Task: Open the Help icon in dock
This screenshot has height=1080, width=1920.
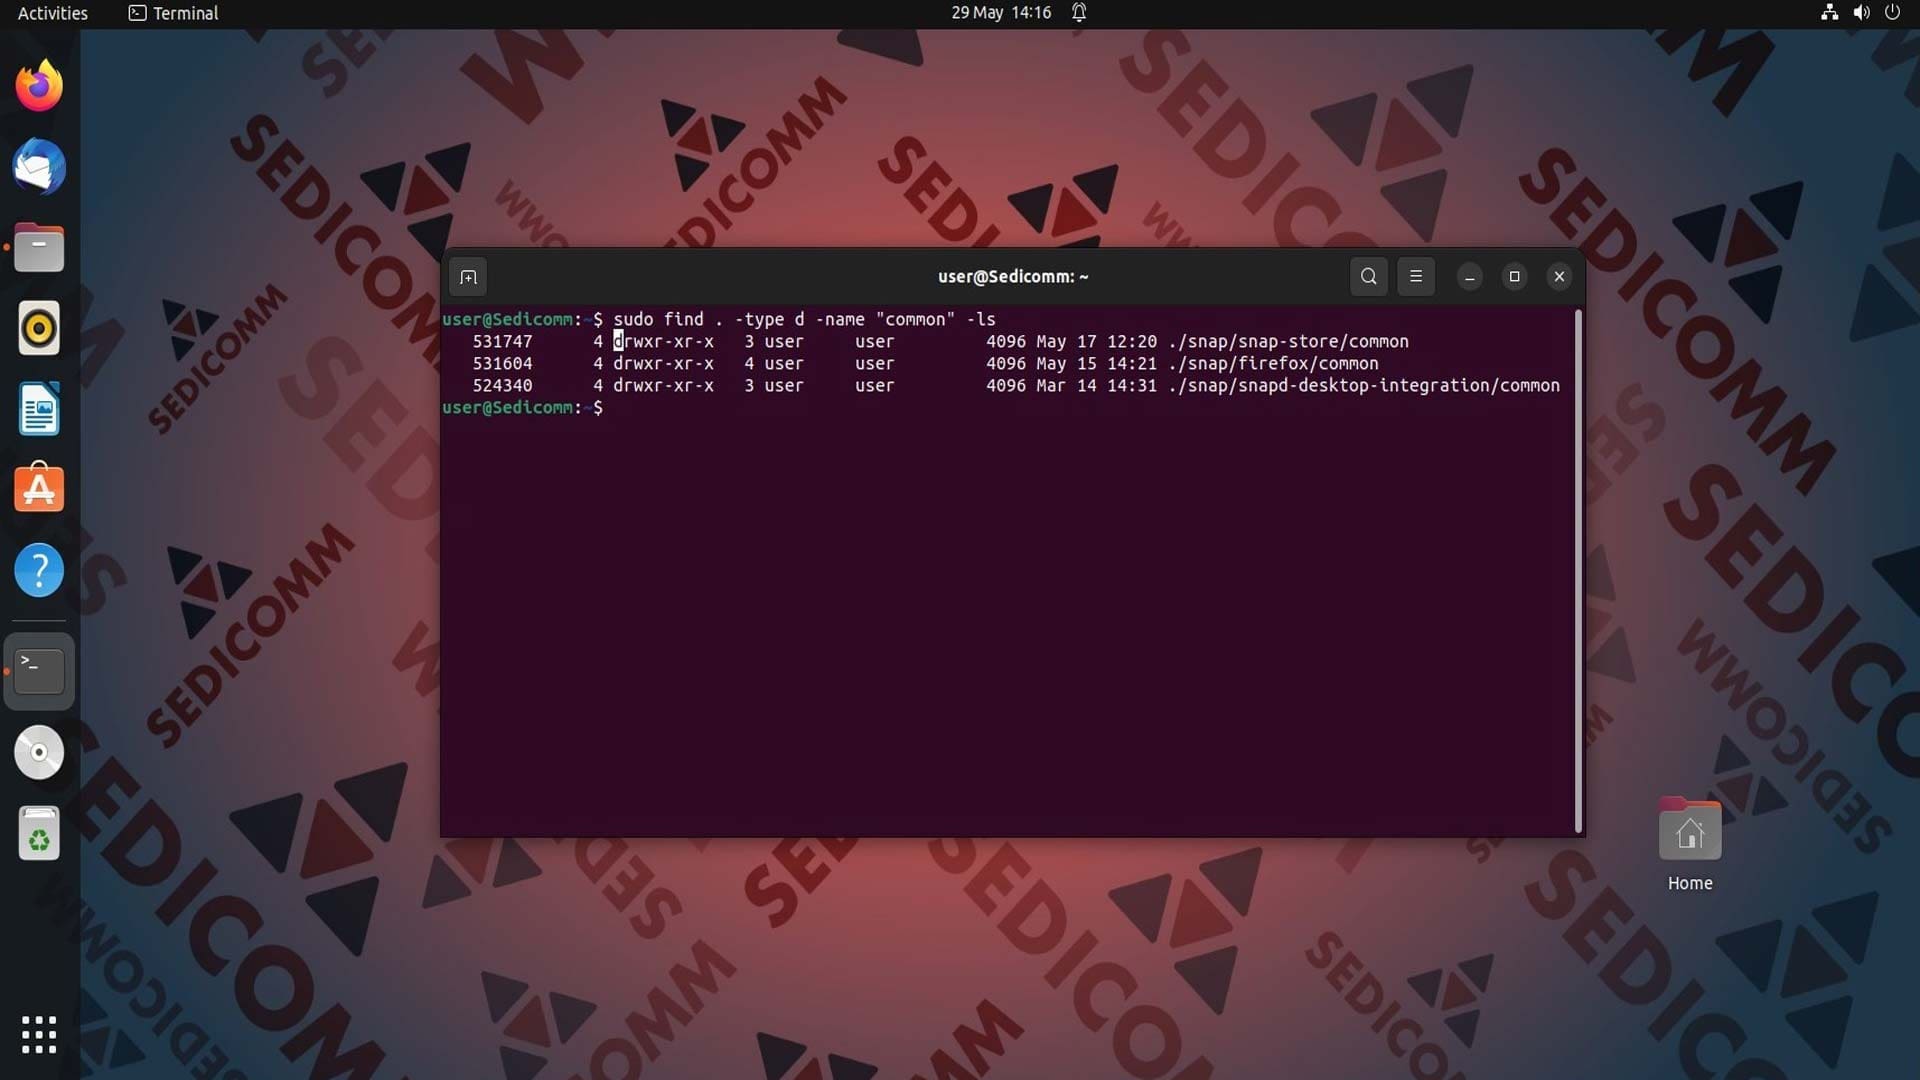Action: coord(39,570)
